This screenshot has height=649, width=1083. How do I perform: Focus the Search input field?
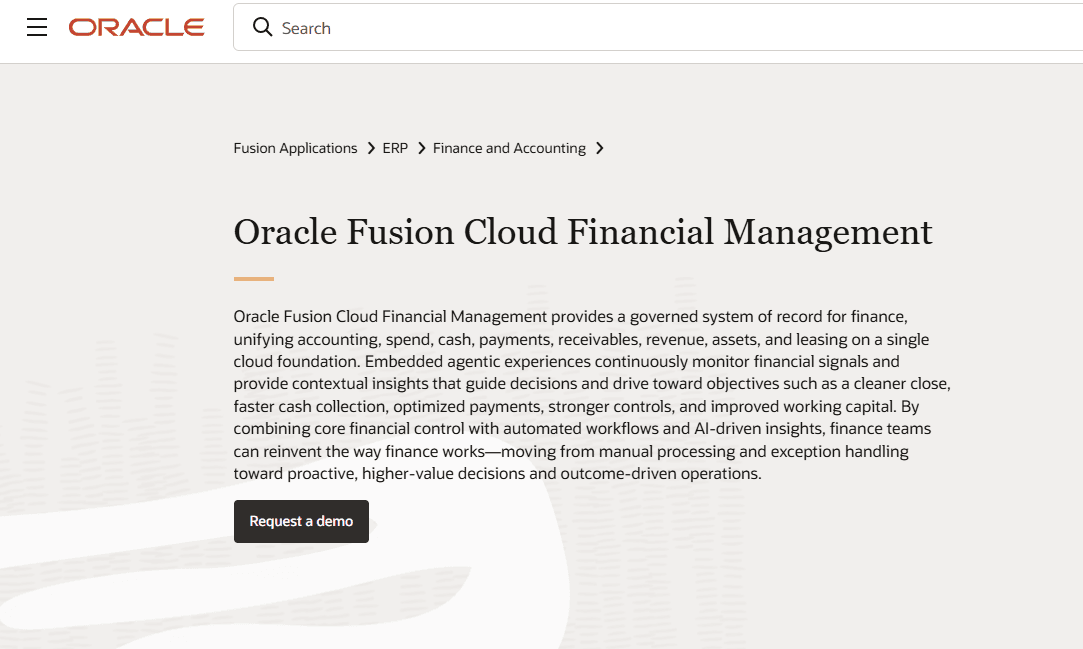(658, 27)
